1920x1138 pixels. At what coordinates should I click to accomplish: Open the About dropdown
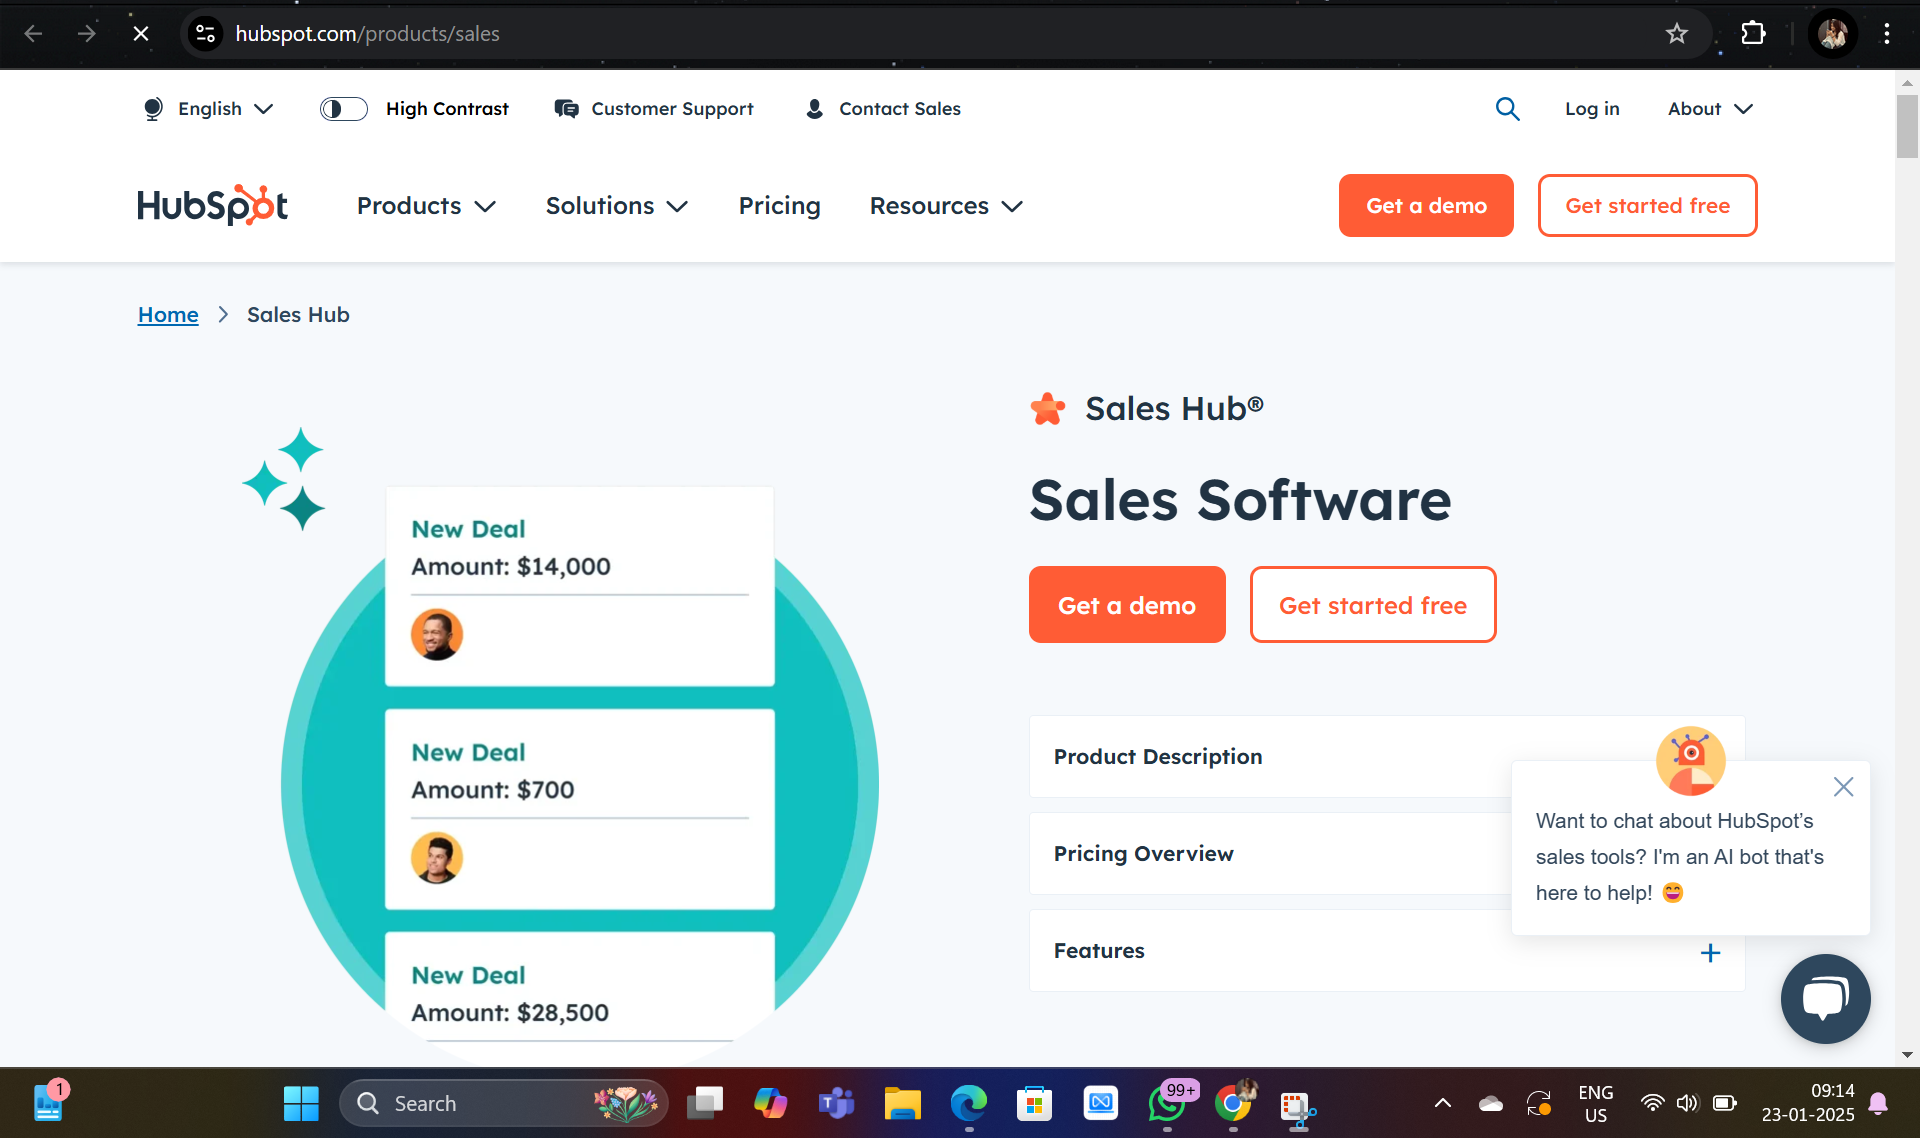[x=1710, y=109]
